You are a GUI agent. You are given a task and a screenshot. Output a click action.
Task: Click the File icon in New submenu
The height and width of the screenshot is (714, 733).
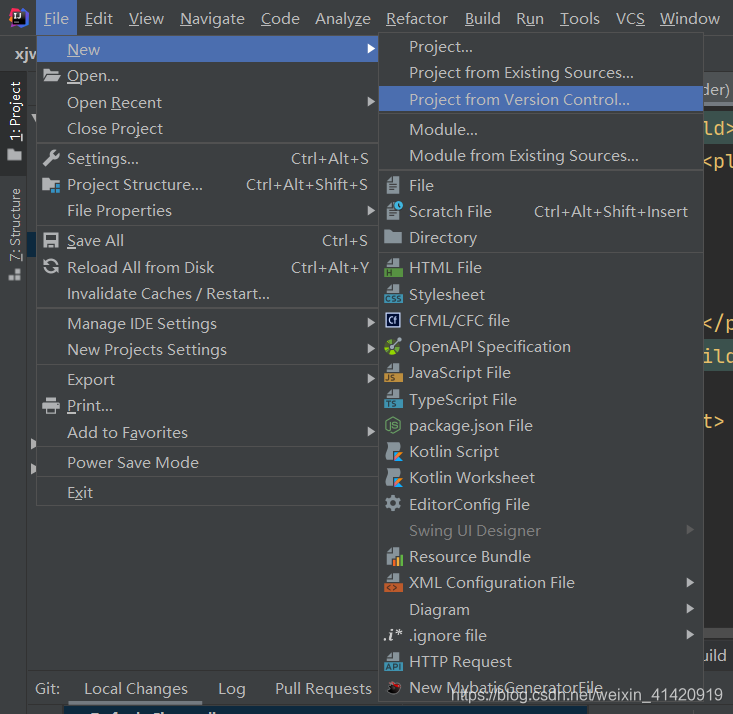click(x=393, y=185)
